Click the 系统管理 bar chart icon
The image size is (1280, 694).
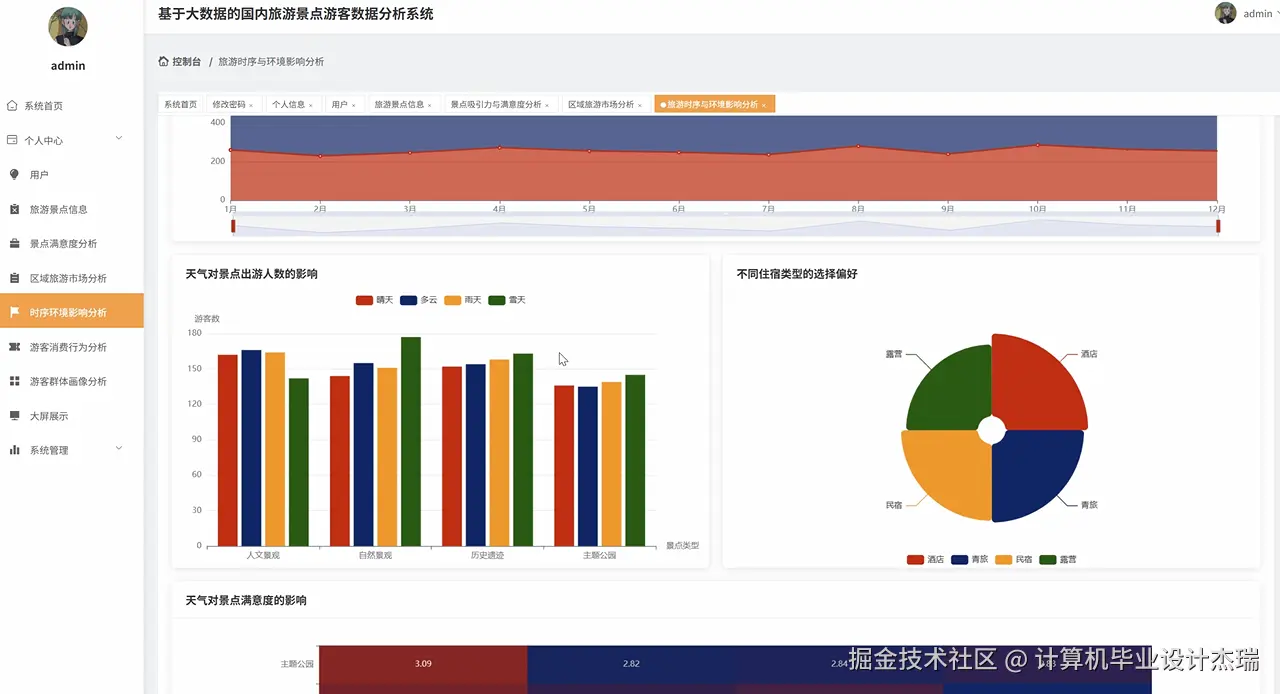(14, 450)
